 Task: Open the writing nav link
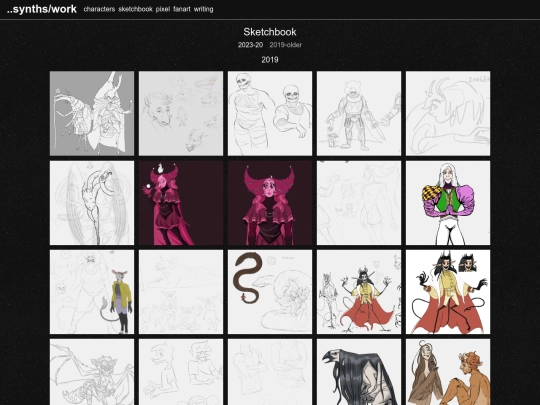pyautogui.click(x=204, y=9)
